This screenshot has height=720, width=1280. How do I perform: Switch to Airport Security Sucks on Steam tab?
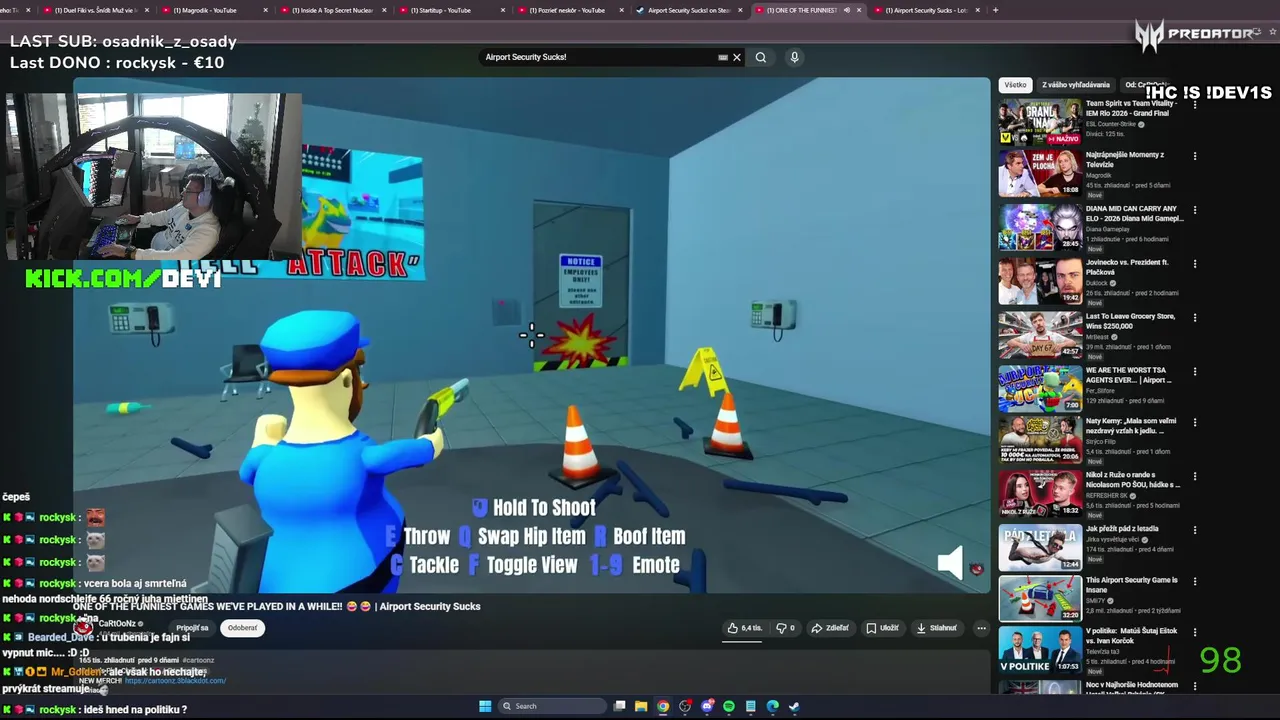(689, 10)
